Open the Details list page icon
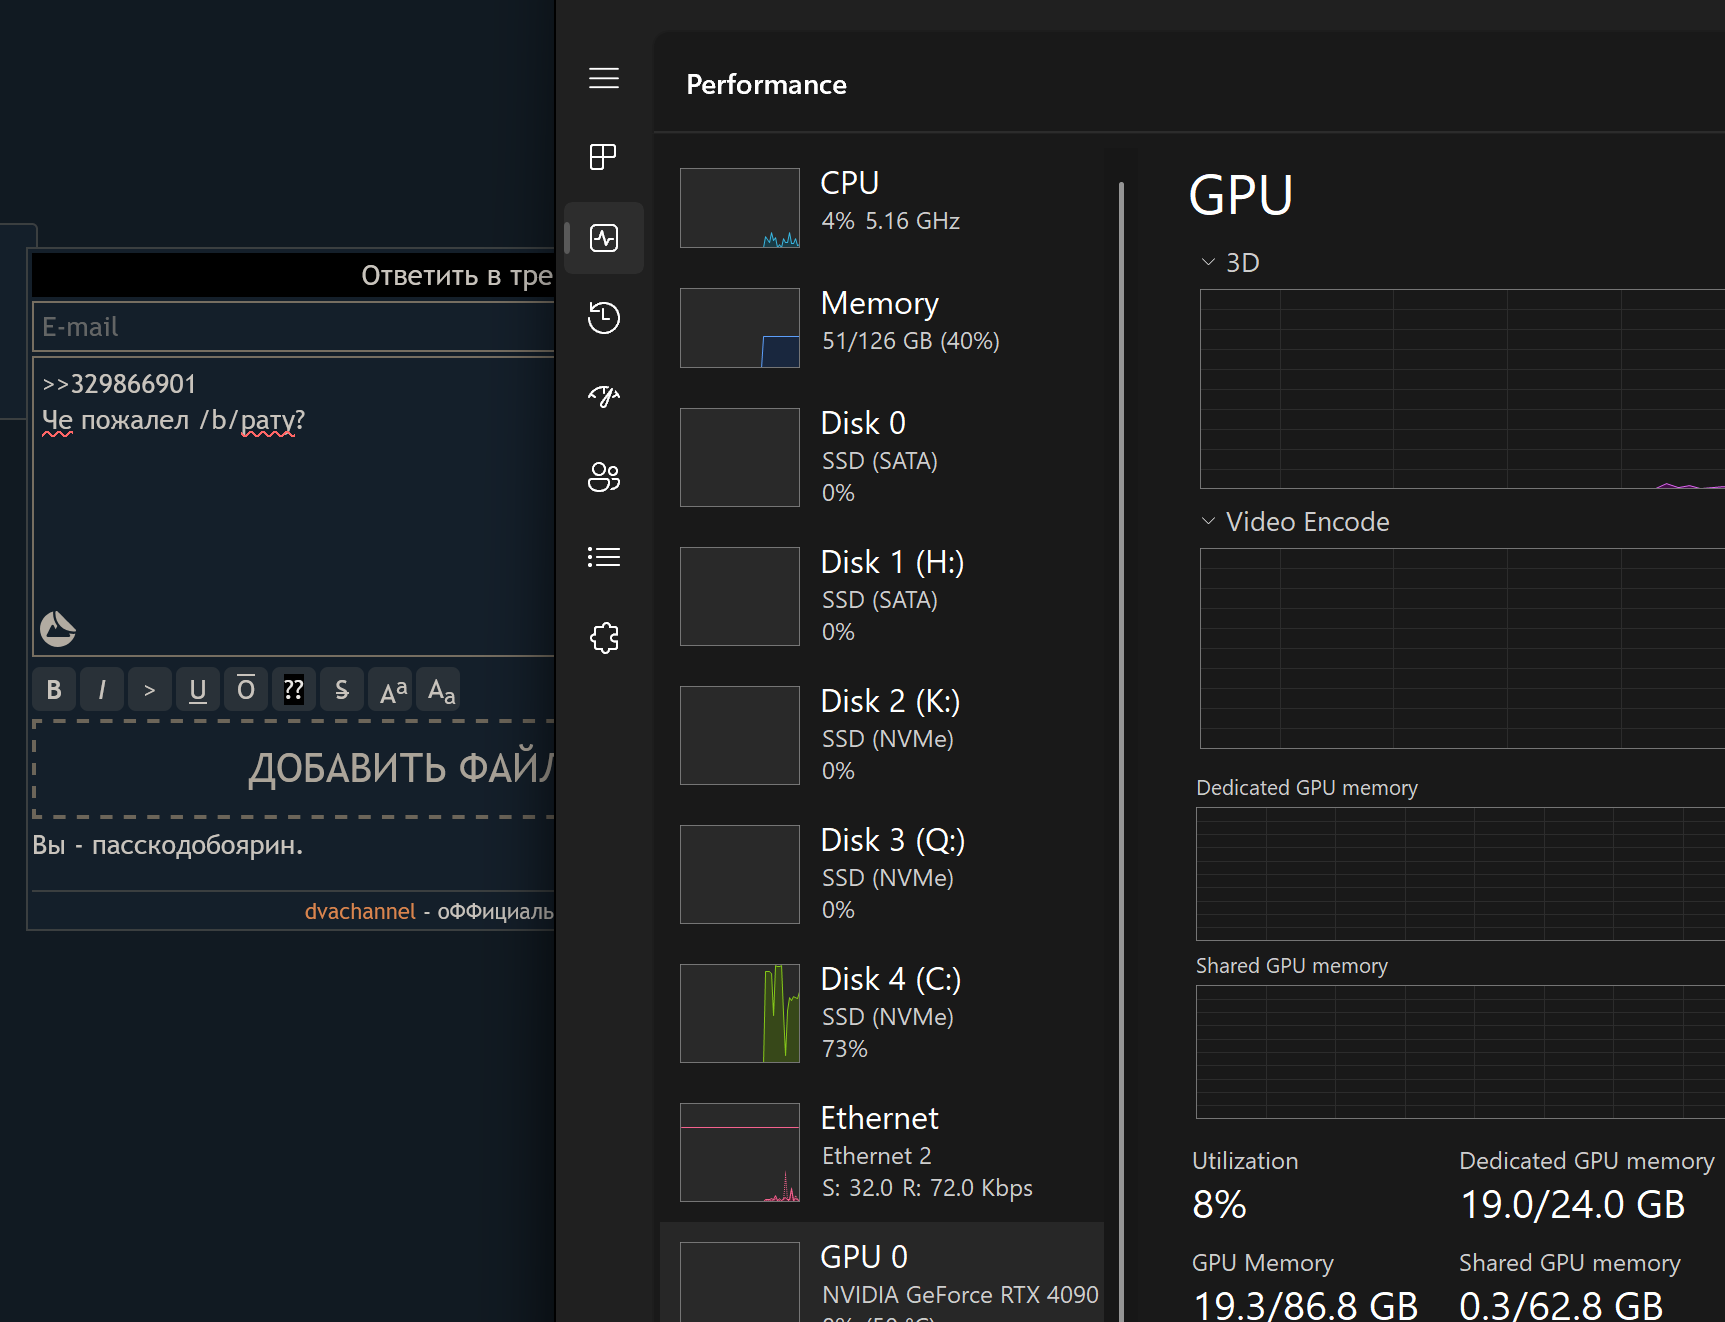This screenshot has width=1725, height=1322. tap(604, 557)
